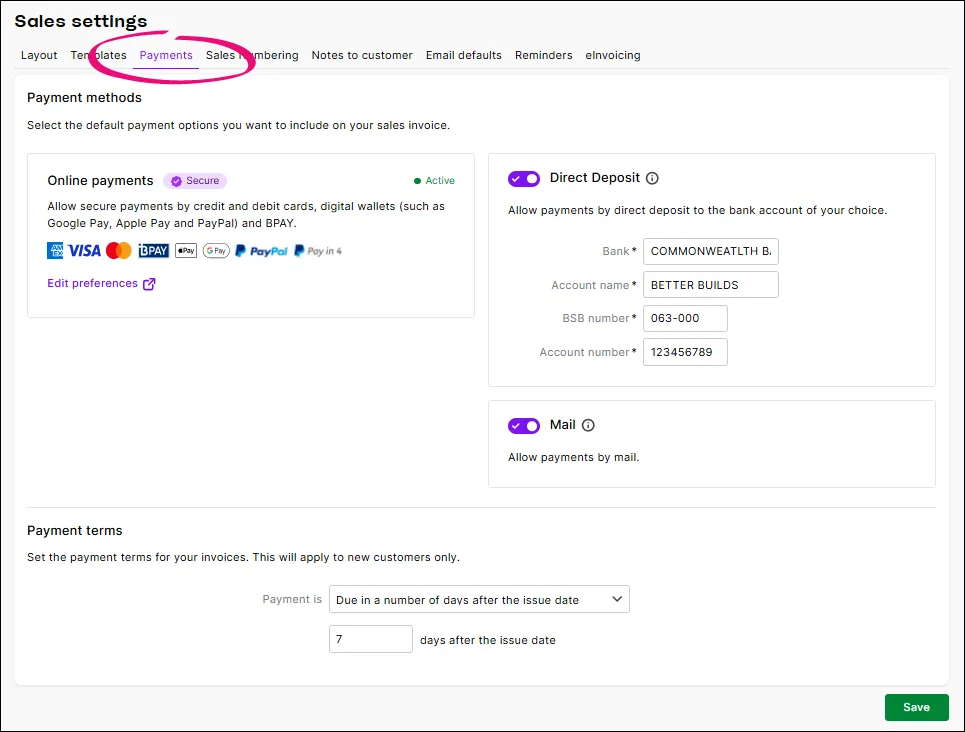Click the info icon beside Direct Deposit

(x=652, y=178)
